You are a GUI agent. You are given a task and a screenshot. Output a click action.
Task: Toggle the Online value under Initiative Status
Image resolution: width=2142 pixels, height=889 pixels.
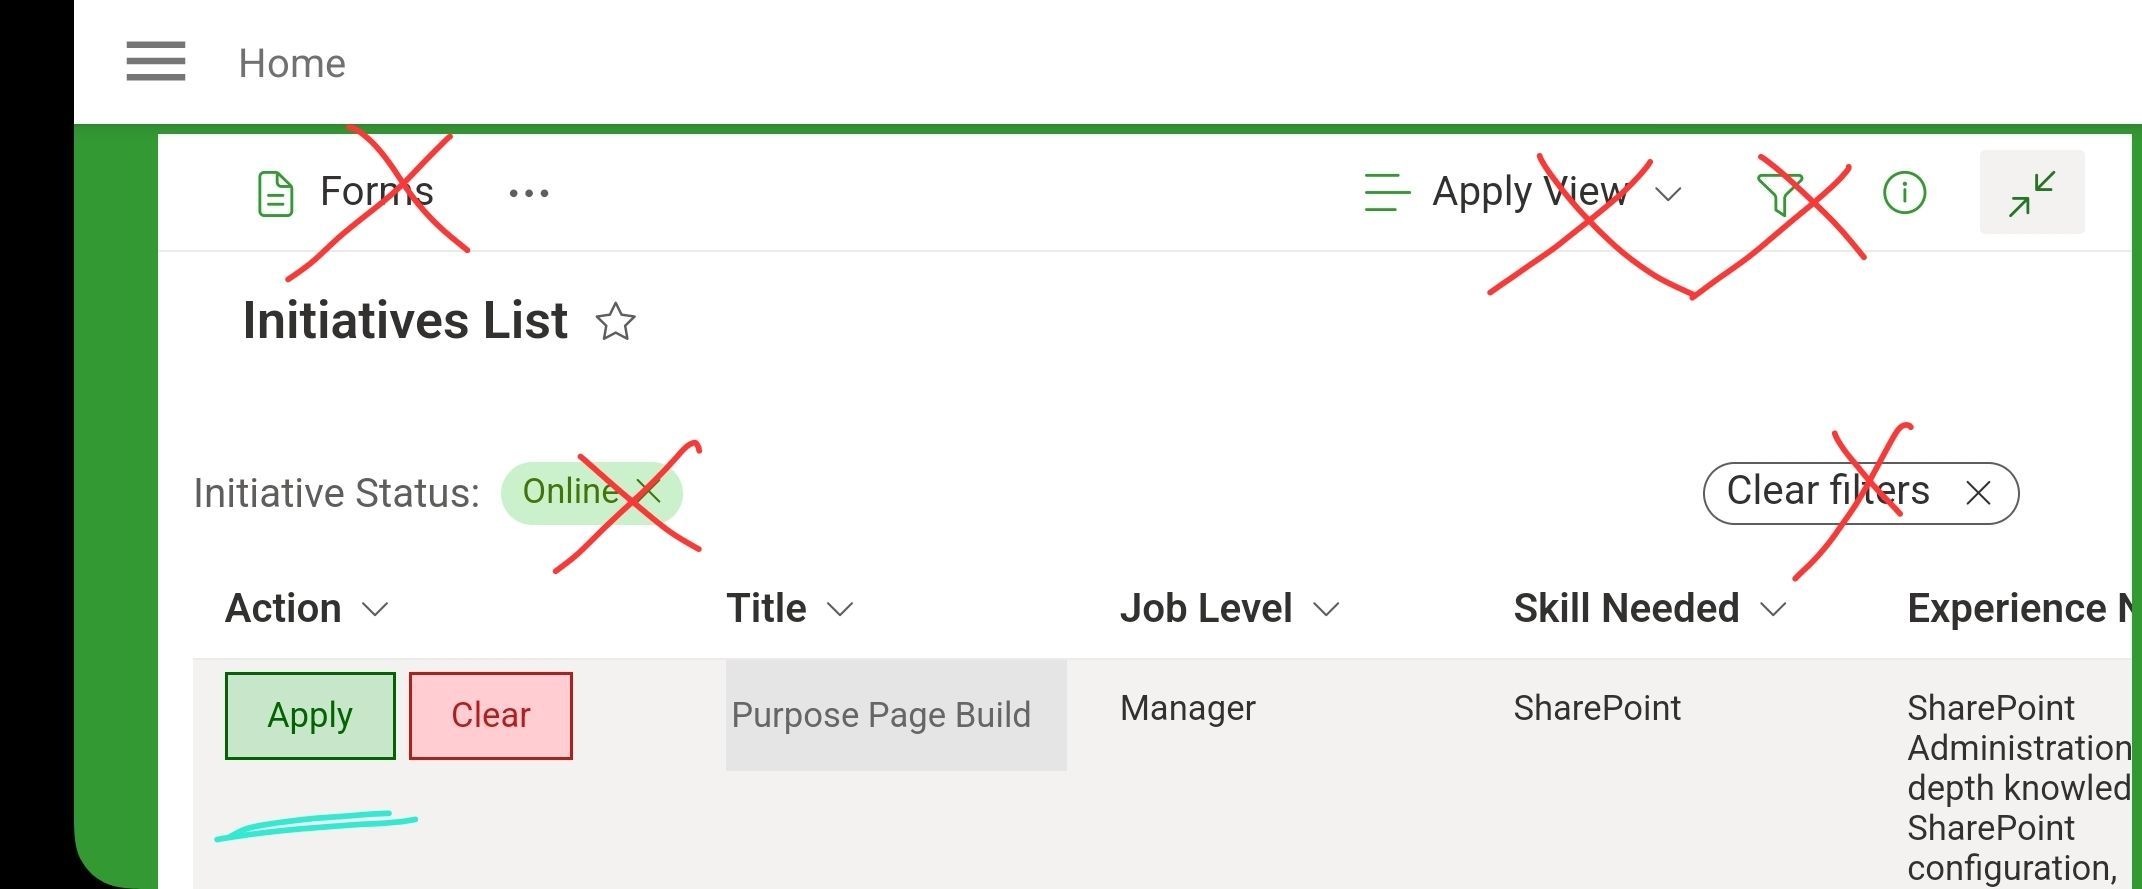[570, 491]
